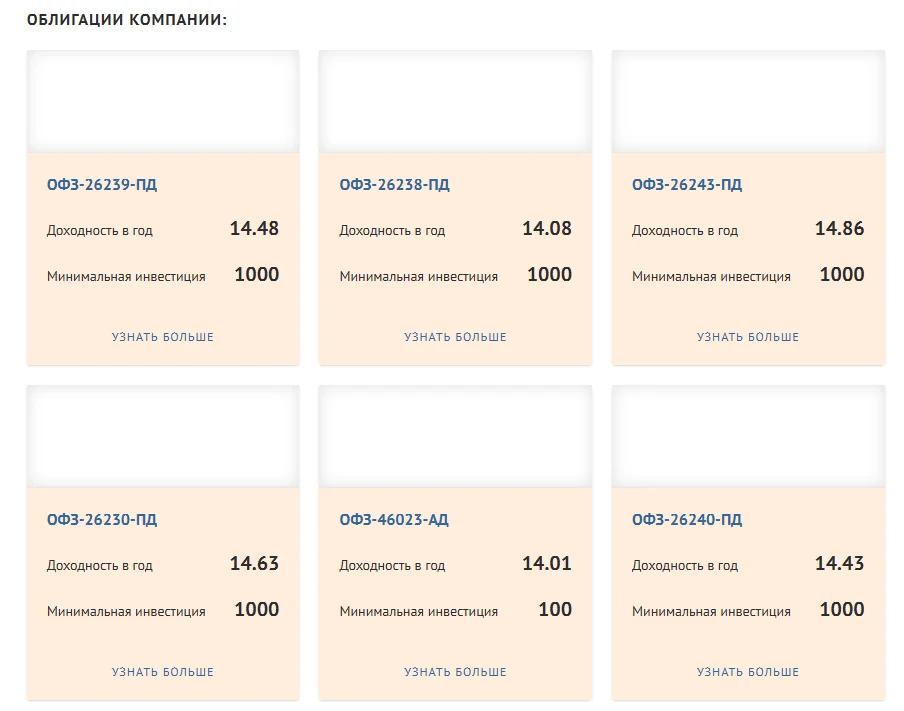Click the minimum investment value 100

click(x=555, y=610)
